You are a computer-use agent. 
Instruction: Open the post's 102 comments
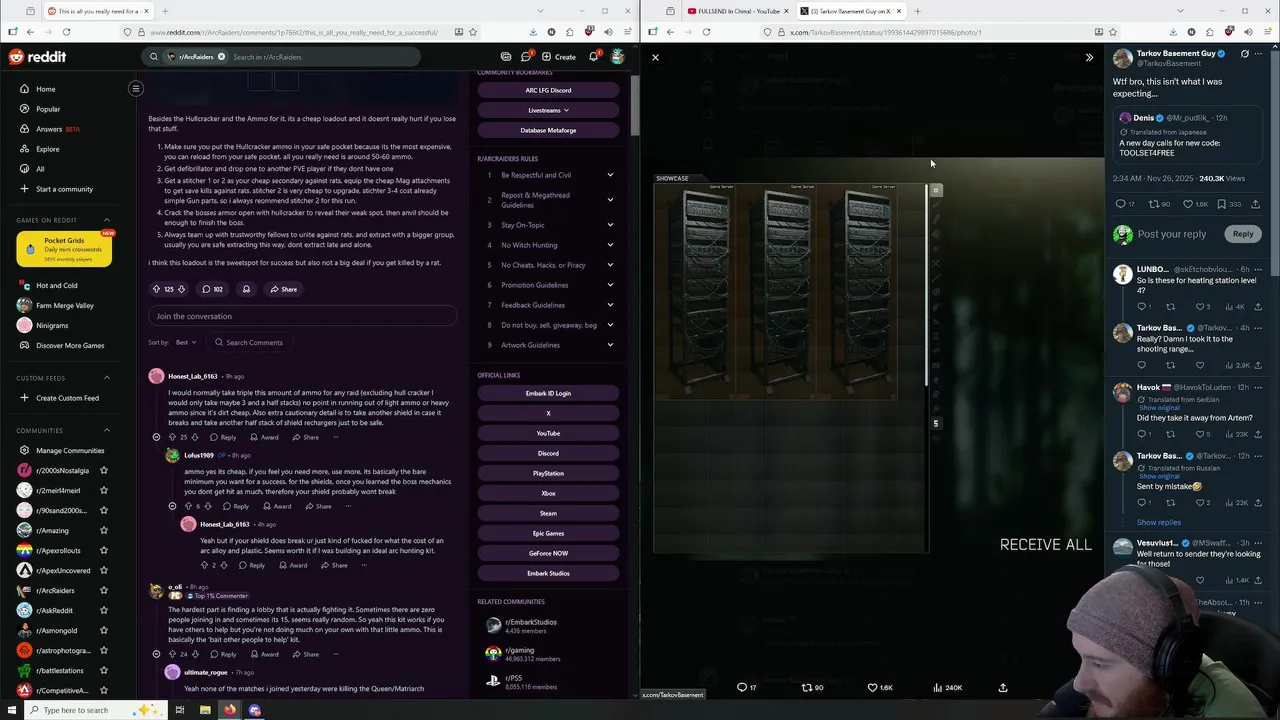212,289
